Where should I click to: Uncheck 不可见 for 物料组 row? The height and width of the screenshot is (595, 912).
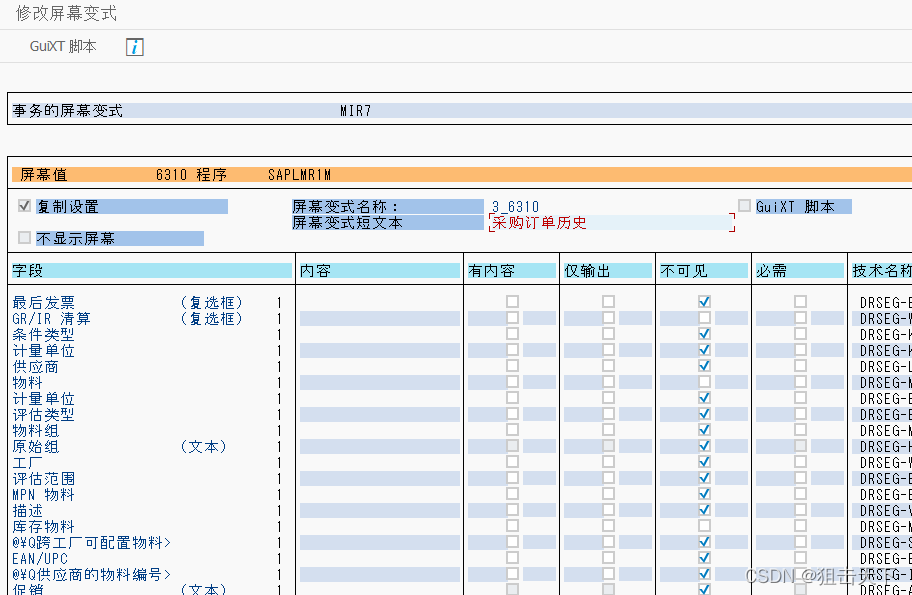(x=703, y=430)
